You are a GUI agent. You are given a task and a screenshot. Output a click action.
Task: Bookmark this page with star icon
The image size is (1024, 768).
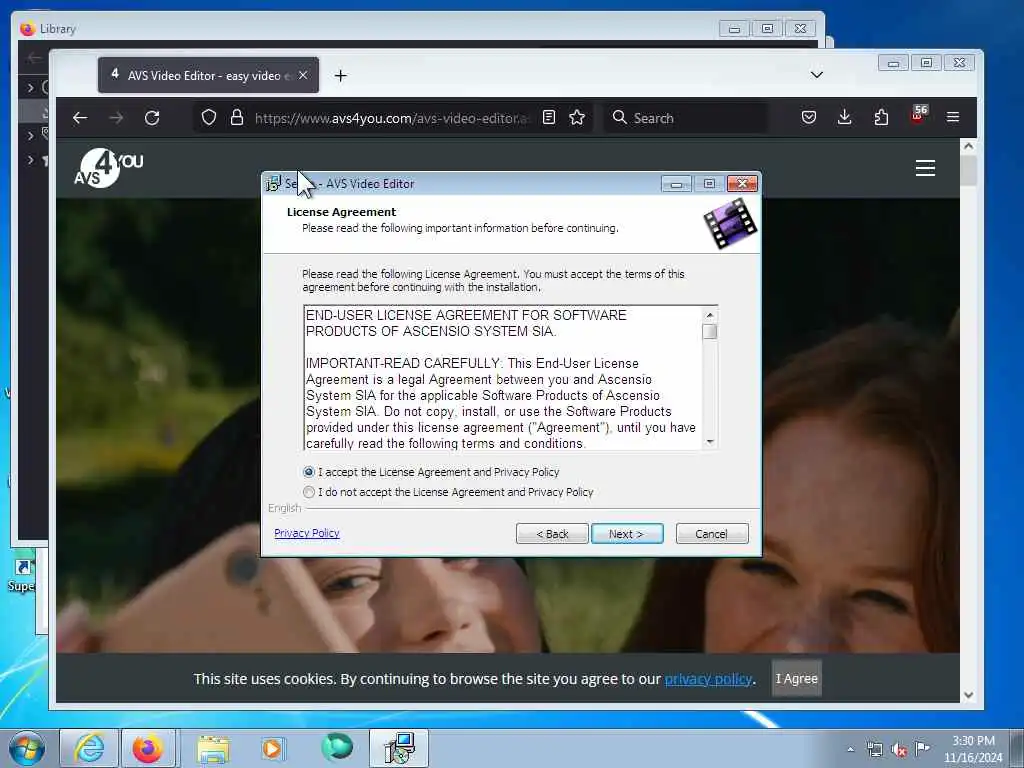[577, 118]
